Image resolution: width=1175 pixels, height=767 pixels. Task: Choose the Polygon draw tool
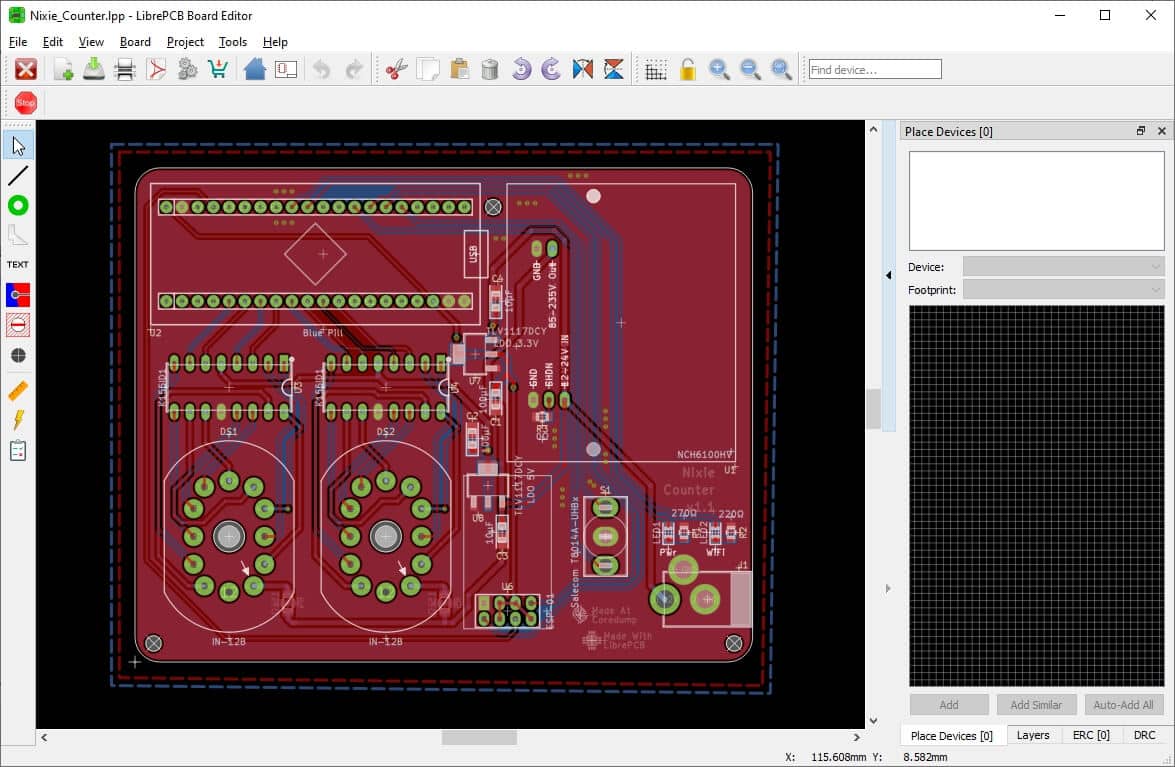coord(18,235)
